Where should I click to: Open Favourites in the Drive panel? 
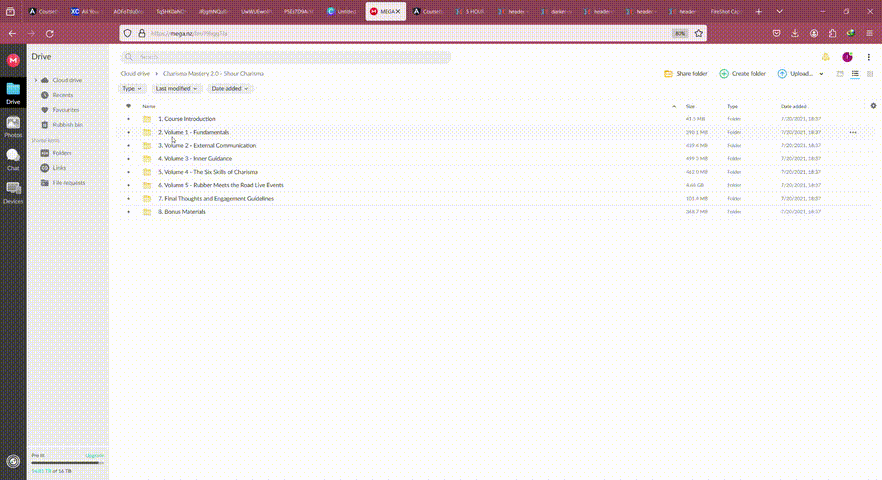[x=65, y=110]
